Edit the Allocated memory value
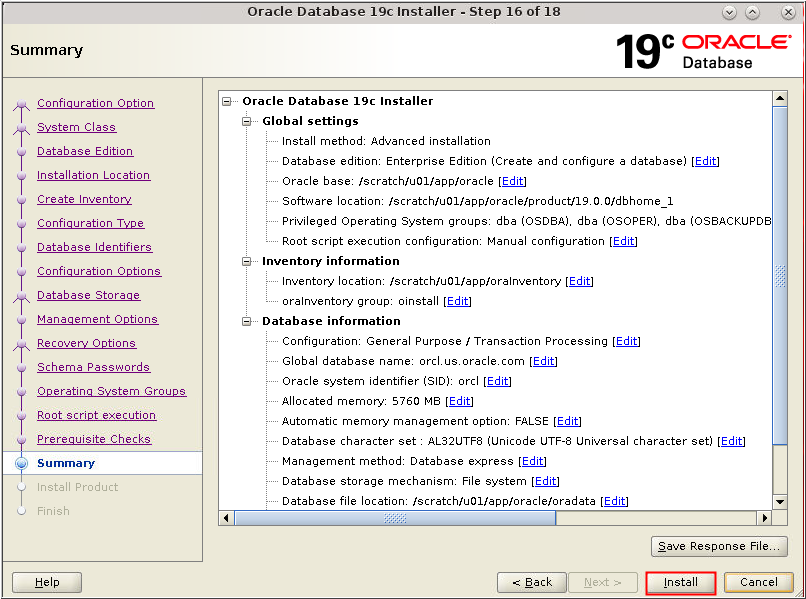Viewport: 806px width, 599px height. pos(459,401)
